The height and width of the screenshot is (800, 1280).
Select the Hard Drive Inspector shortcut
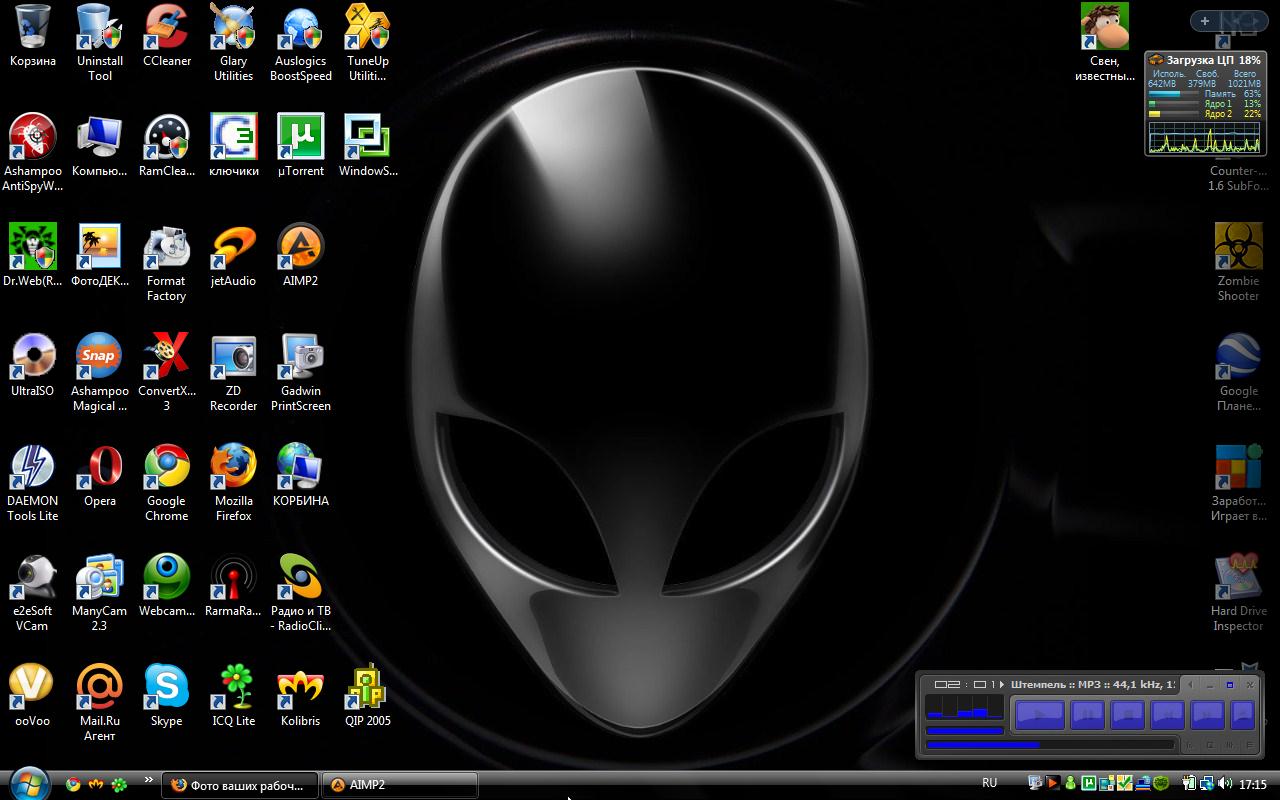point(1239,592)
